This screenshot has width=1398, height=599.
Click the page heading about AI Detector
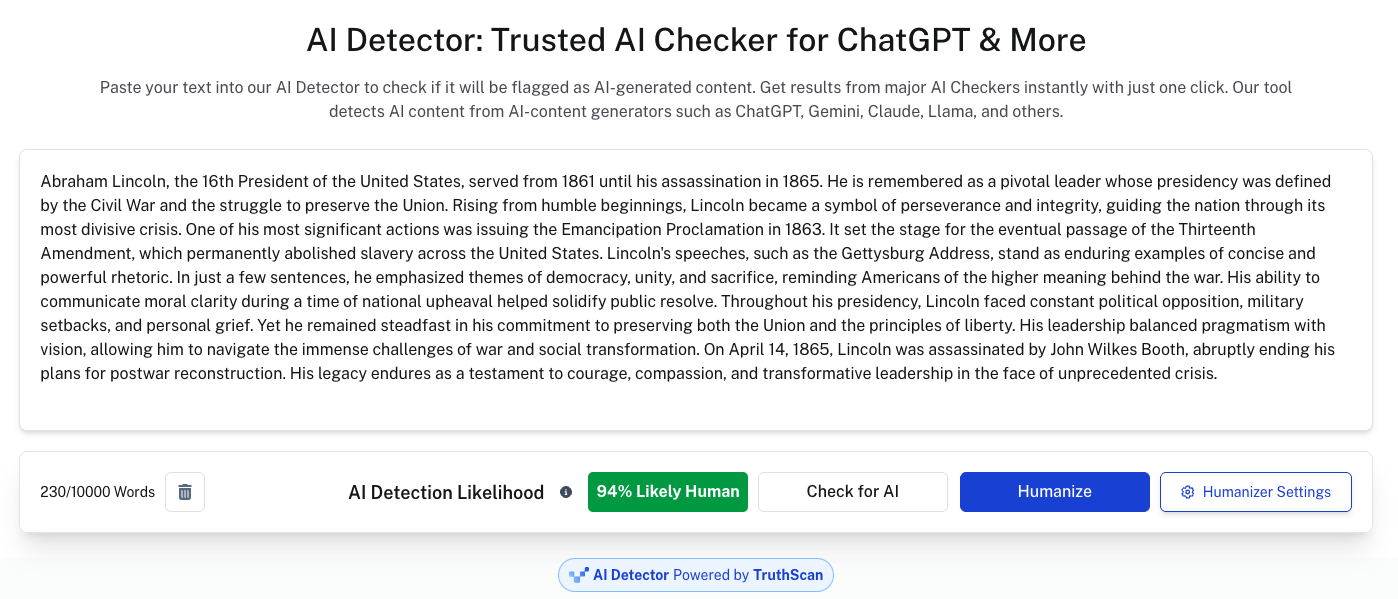(x=696, y=40)
